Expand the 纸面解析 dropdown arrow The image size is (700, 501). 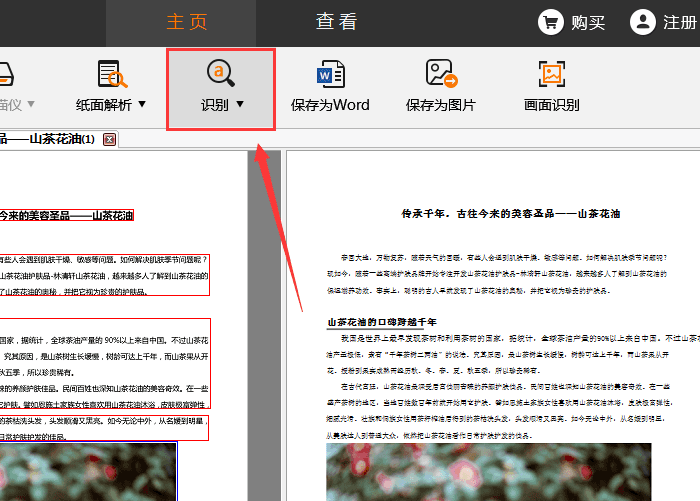[x=142, y=104]
